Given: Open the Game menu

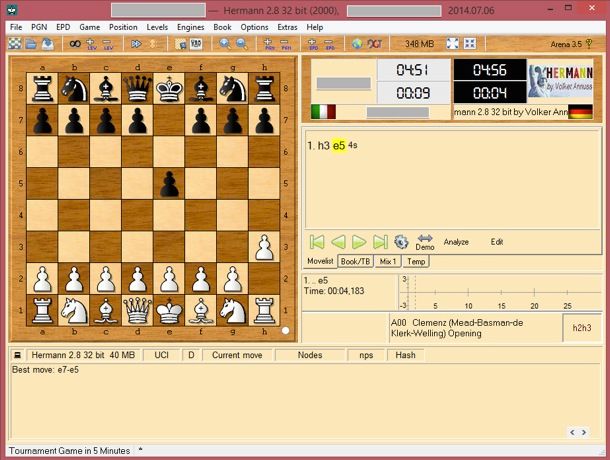Looking at the screenshot, I should click(x=89, y=27).
